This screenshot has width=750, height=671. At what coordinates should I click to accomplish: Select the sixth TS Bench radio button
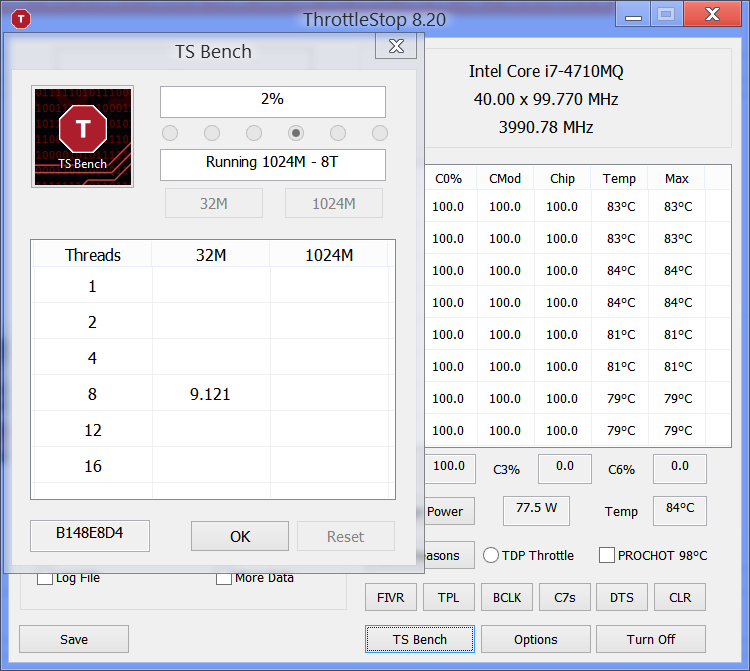point(380,133)
